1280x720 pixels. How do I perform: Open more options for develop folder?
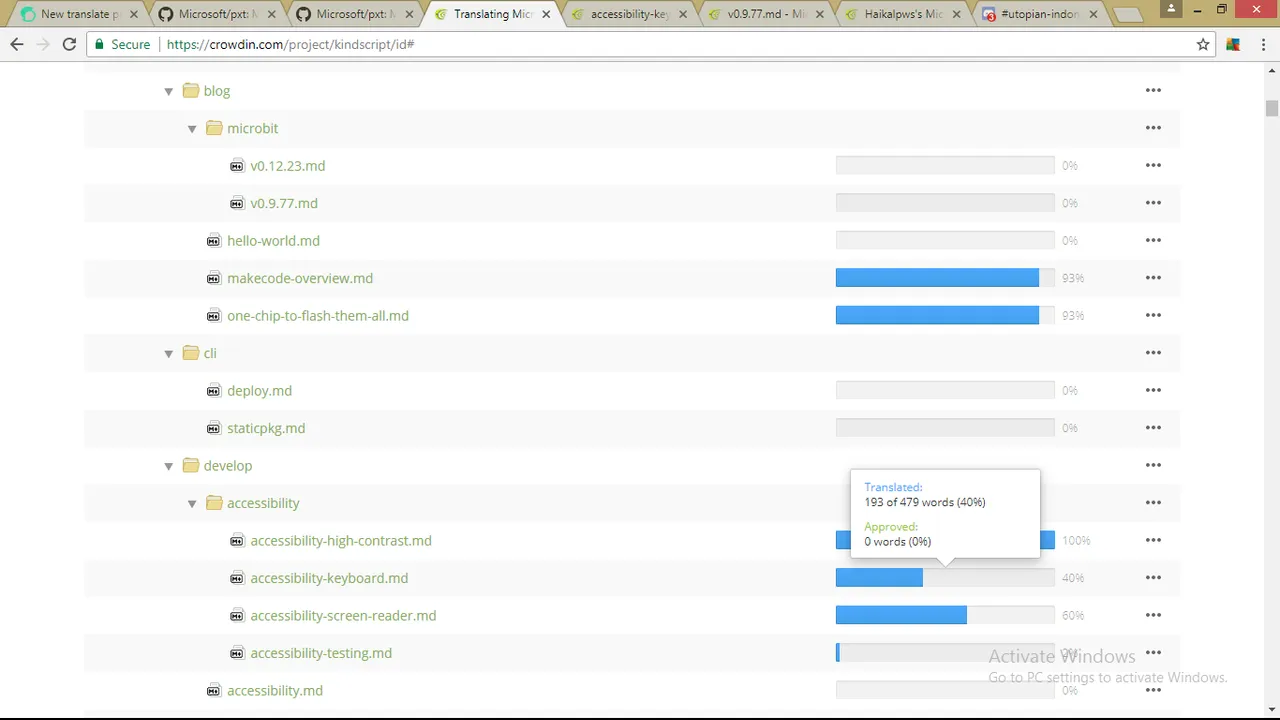click(1153, 465)
